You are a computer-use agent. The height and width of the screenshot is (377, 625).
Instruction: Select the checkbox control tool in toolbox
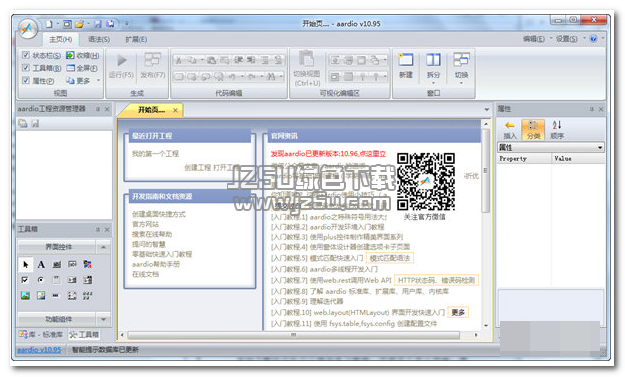[x=25, y=280]
